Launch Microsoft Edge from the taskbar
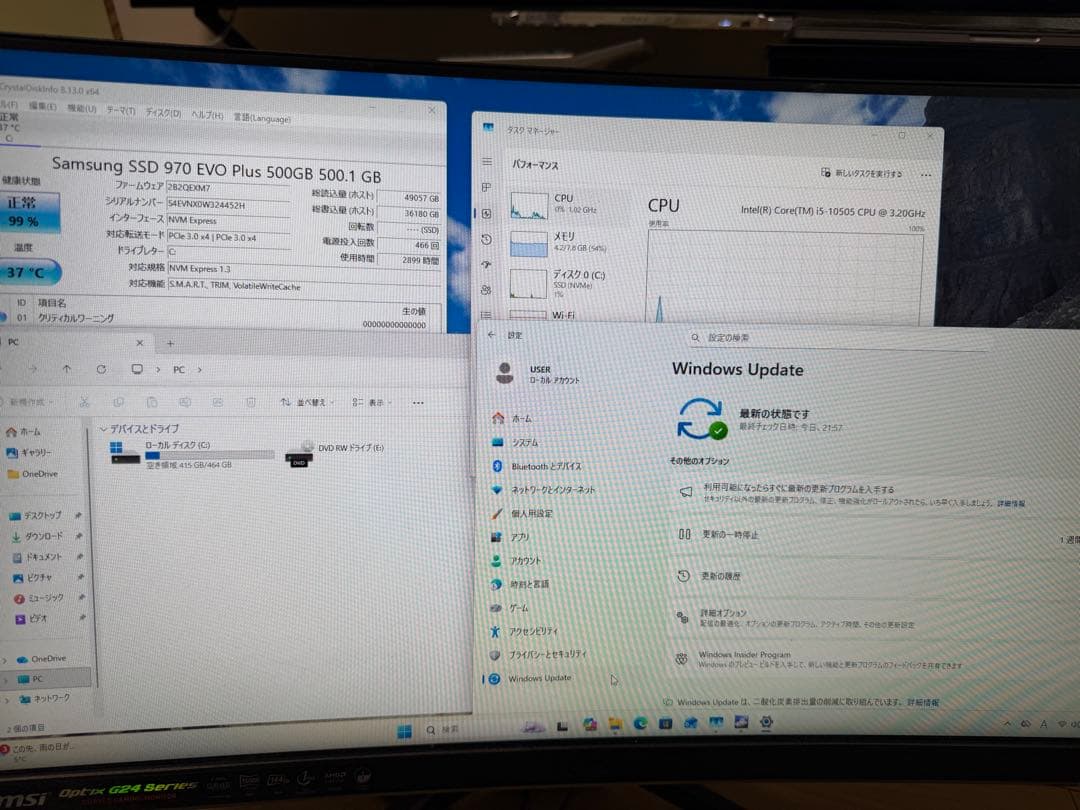This screenshot has height=810, width=1080. pyautogui.click(x=640, y=722)
